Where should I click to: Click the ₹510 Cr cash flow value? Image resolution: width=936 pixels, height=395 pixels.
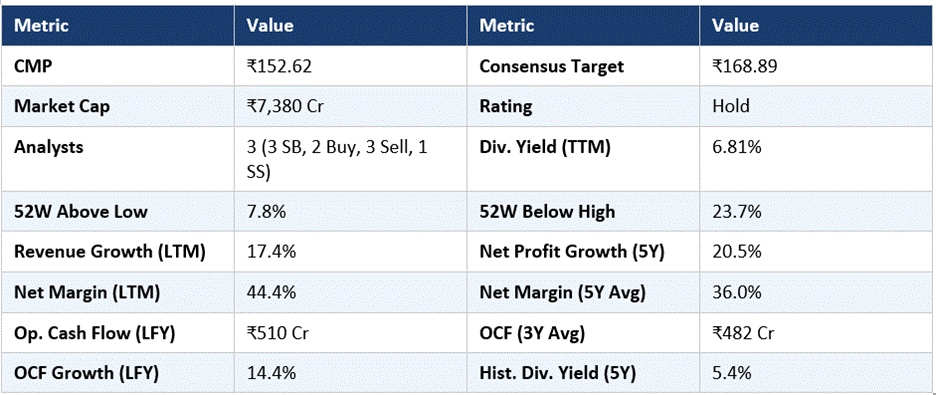pos(277,334)
